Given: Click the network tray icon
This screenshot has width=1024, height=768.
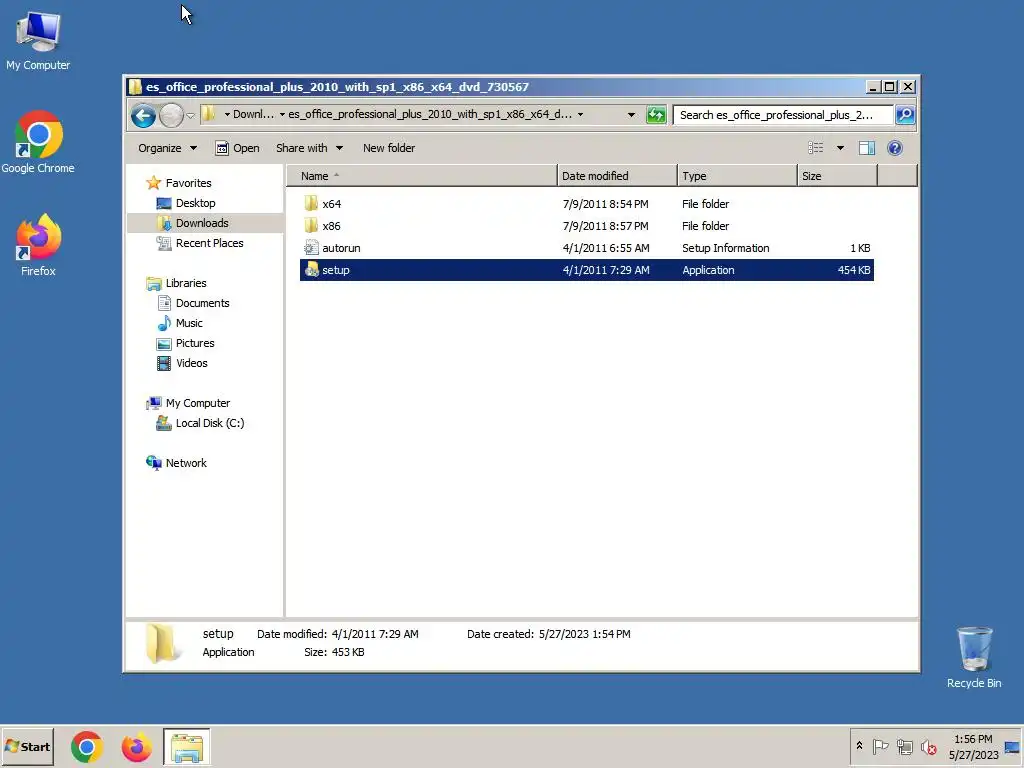Looking at the screenshot, I should click(904, 746).
